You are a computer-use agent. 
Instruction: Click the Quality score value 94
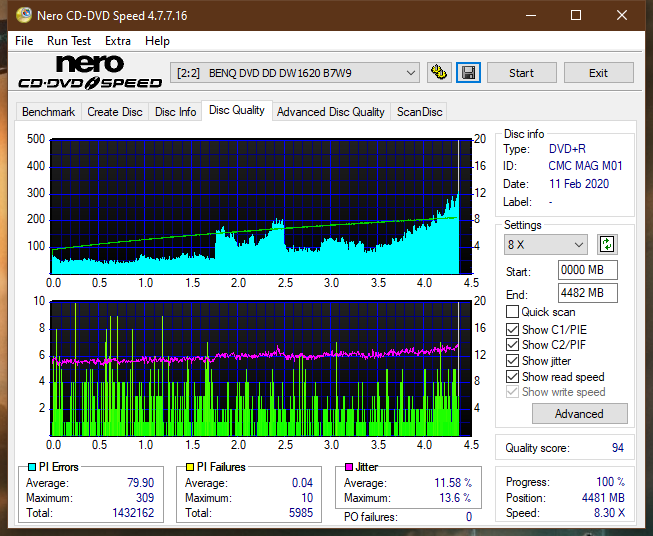618,448
